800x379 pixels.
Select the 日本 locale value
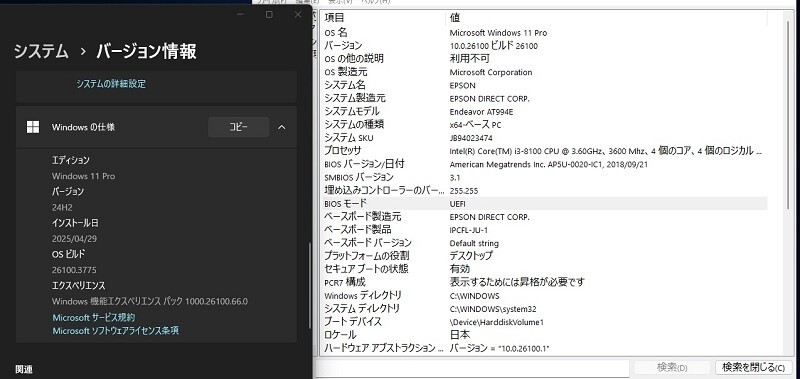[460, 335]
